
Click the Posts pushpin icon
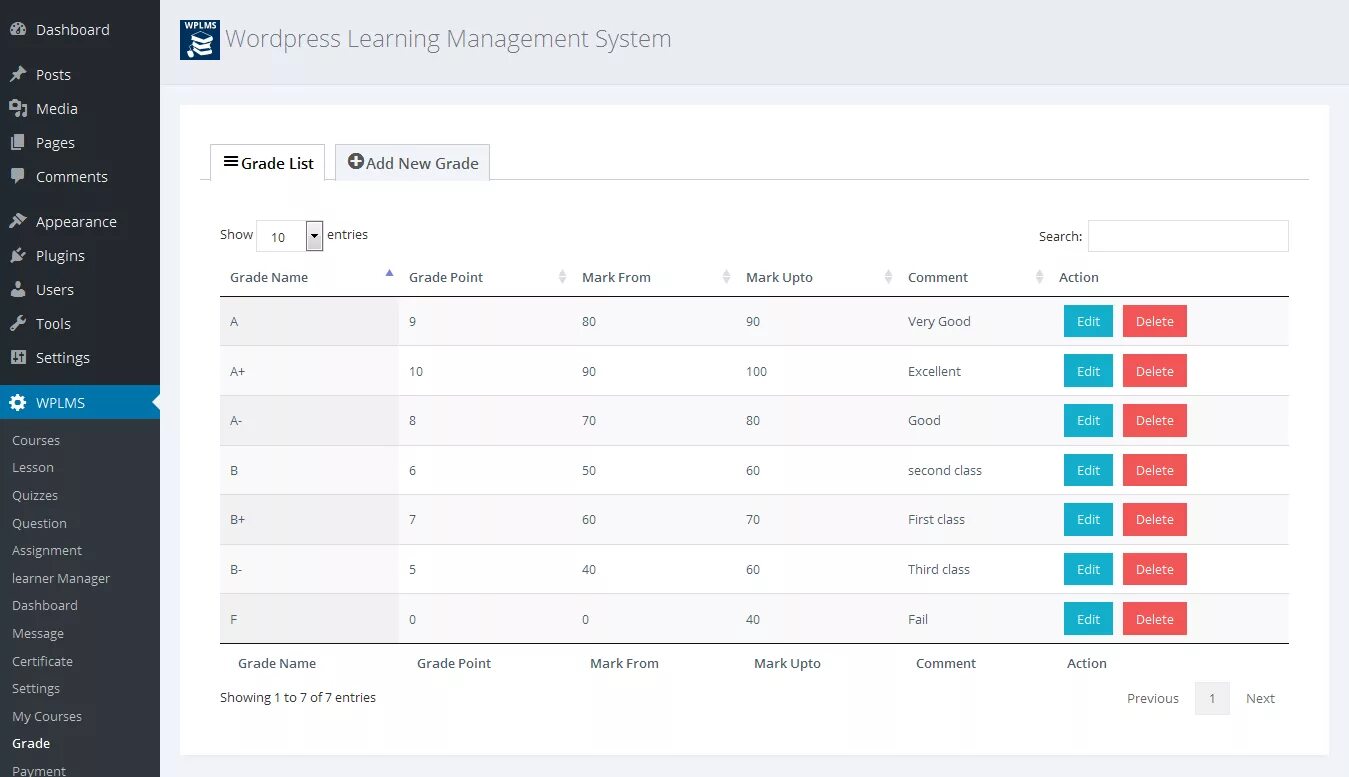[x=18, y=74]
